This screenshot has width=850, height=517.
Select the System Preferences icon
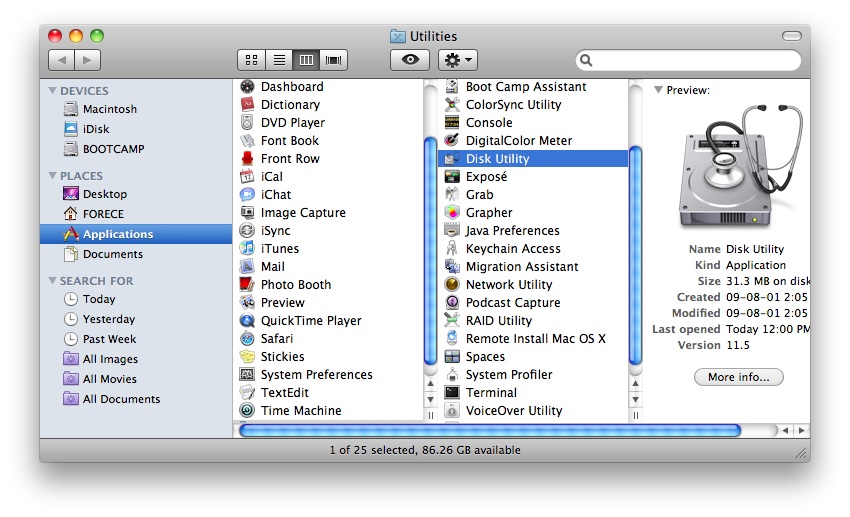point(247,374)
